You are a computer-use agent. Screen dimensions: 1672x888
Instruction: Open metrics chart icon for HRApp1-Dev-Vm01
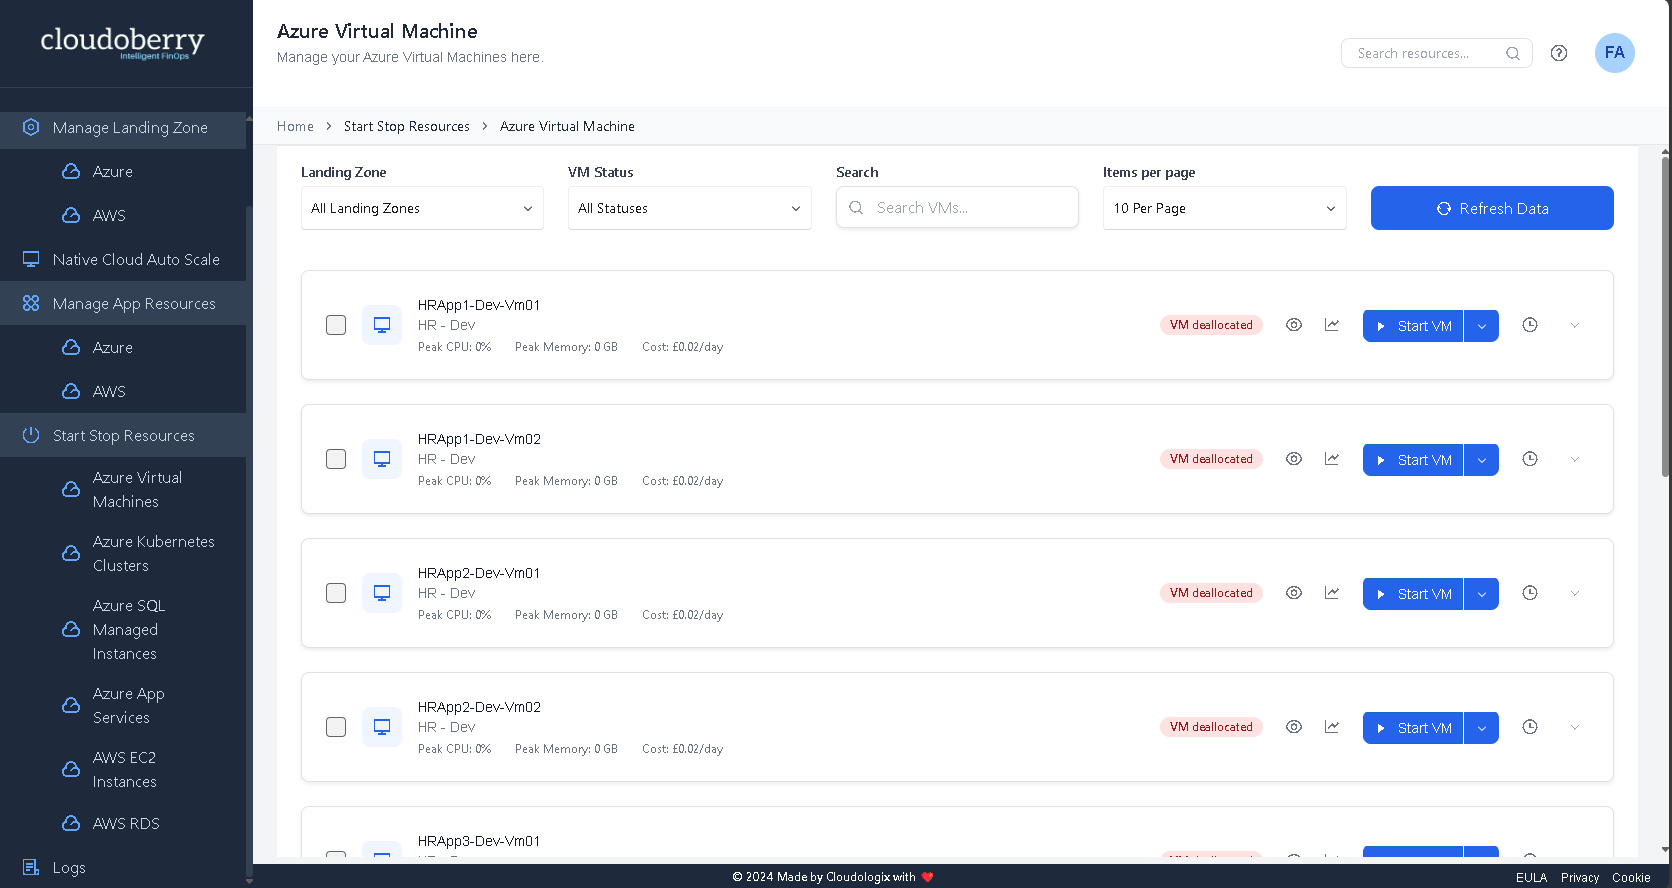pyautogui.click(x=1332, y=325)
